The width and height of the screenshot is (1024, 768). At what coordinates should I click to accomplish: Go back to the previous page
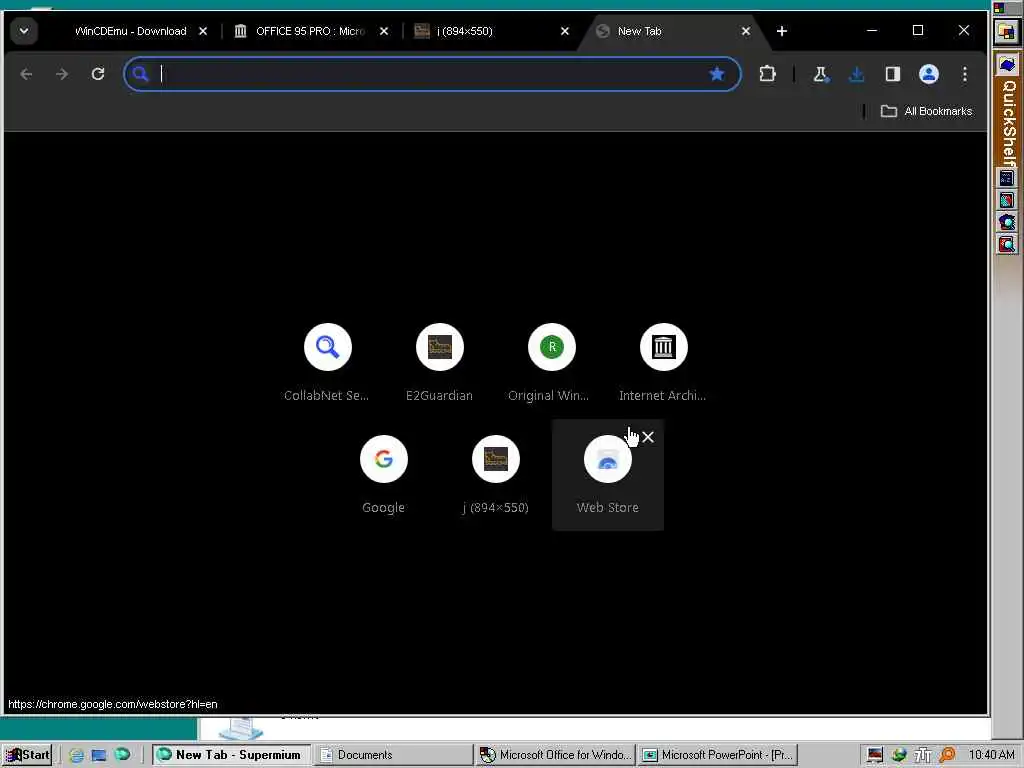click(x=26, y=74)
